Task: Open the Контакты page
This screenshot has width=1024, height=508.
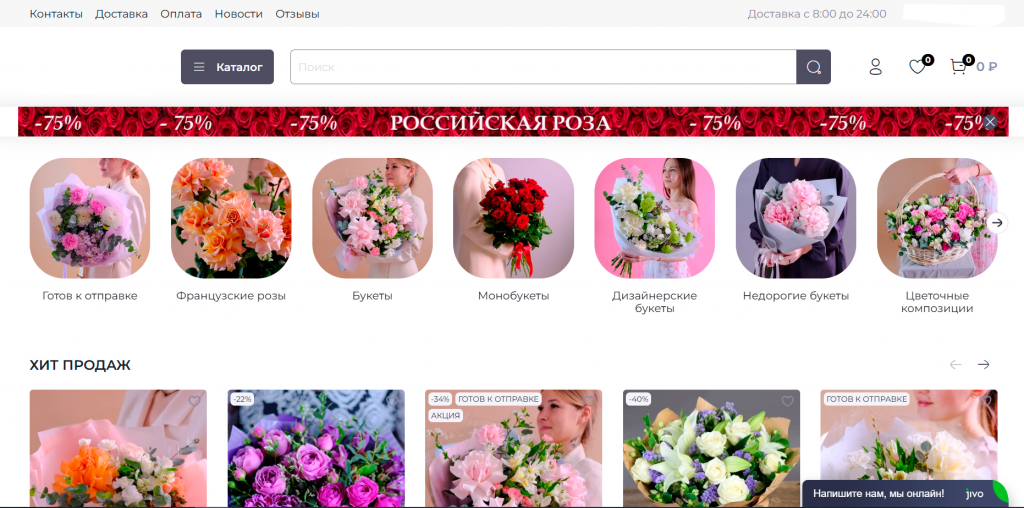Action: click(56, 14)
